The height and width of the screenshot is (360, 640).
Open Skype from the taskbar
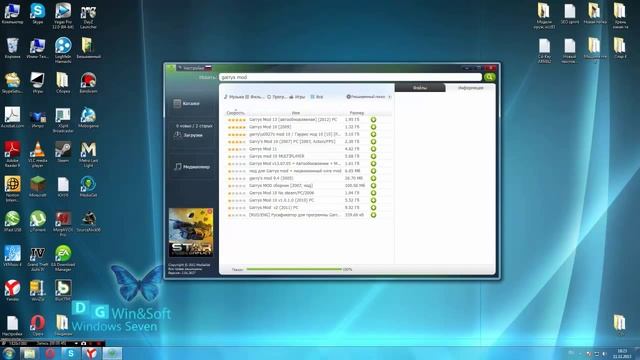71,353
